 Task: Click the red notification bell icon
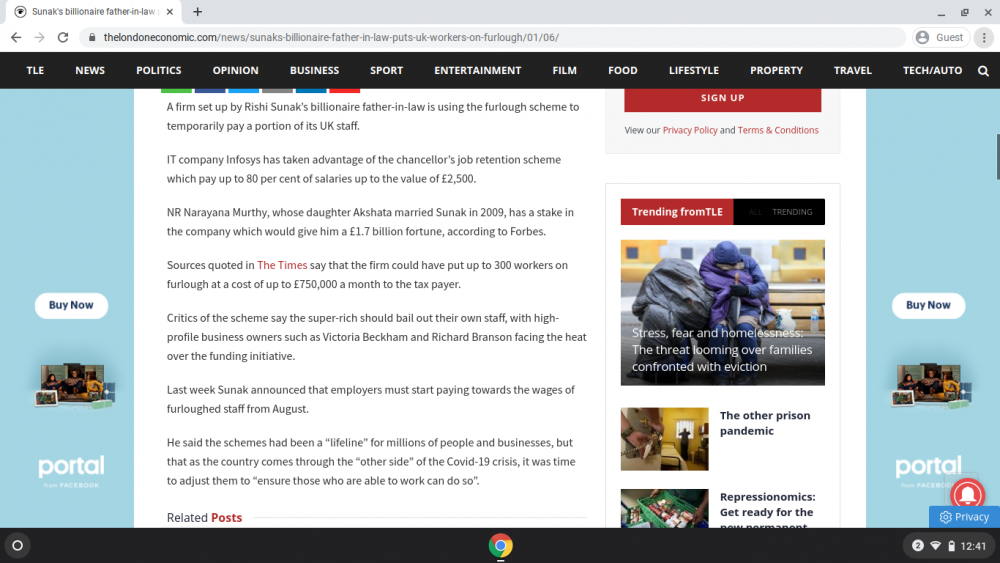point(967,495)
